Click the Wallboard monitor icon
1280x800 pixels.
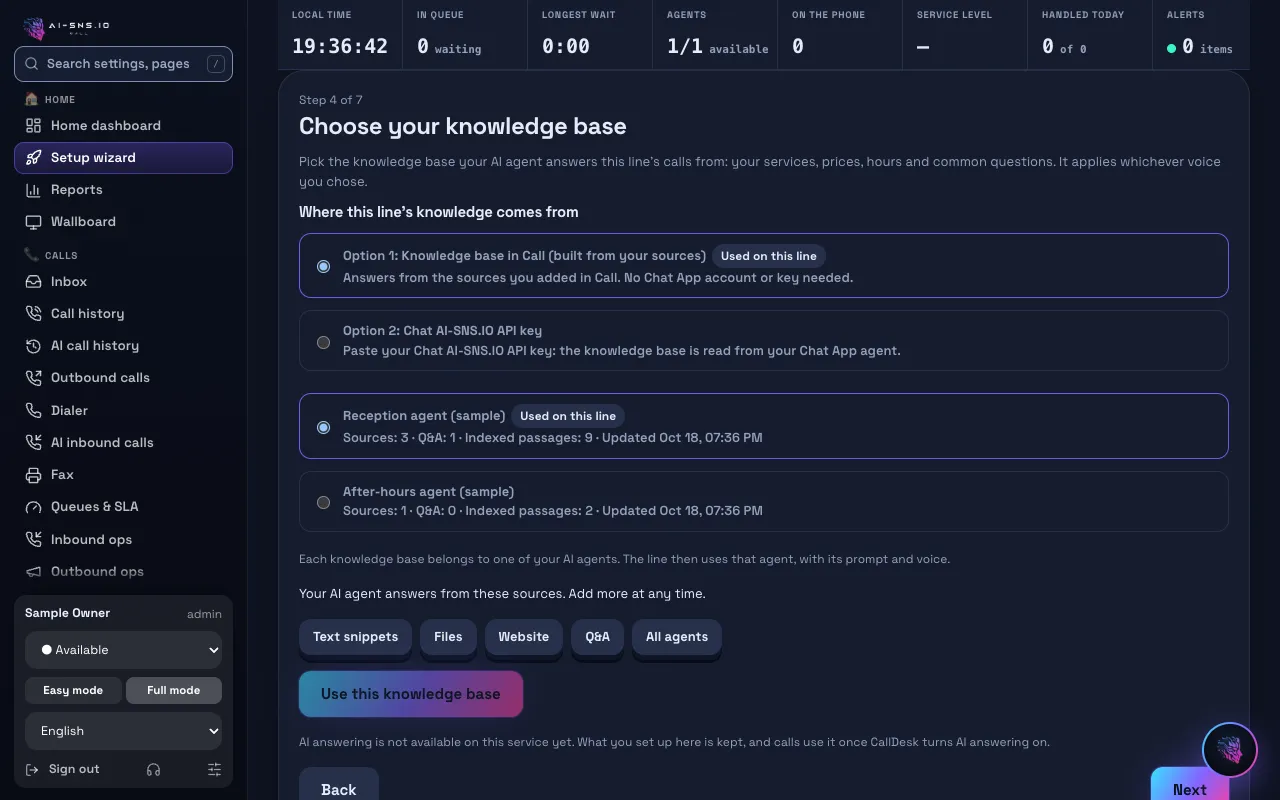[x=33, y=221]
